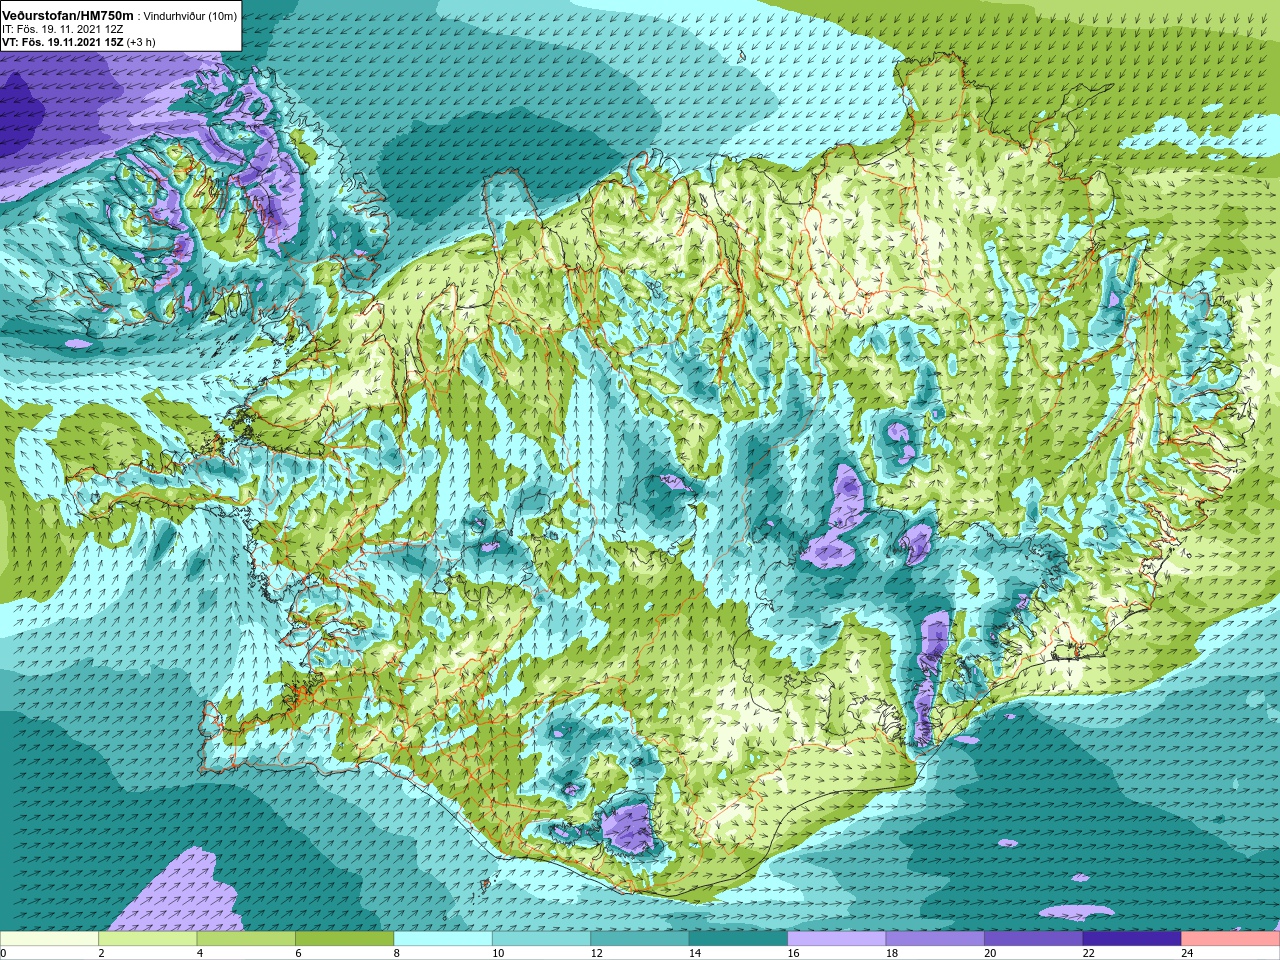
Task: Click the 'VT: Fös. 19.11.2021 15Z' line
Action: [x=62, y=42]
